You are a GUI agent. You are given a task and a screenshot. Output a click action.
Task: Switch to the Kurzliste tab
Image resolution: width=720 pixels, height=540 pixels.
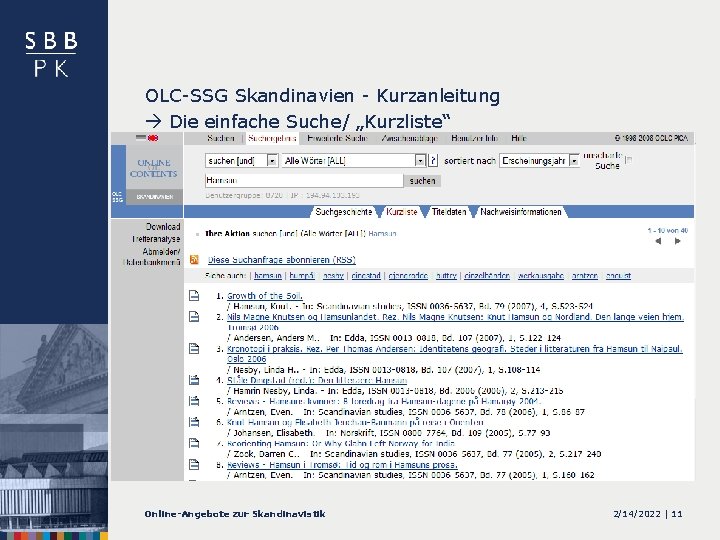coord(402,212)
